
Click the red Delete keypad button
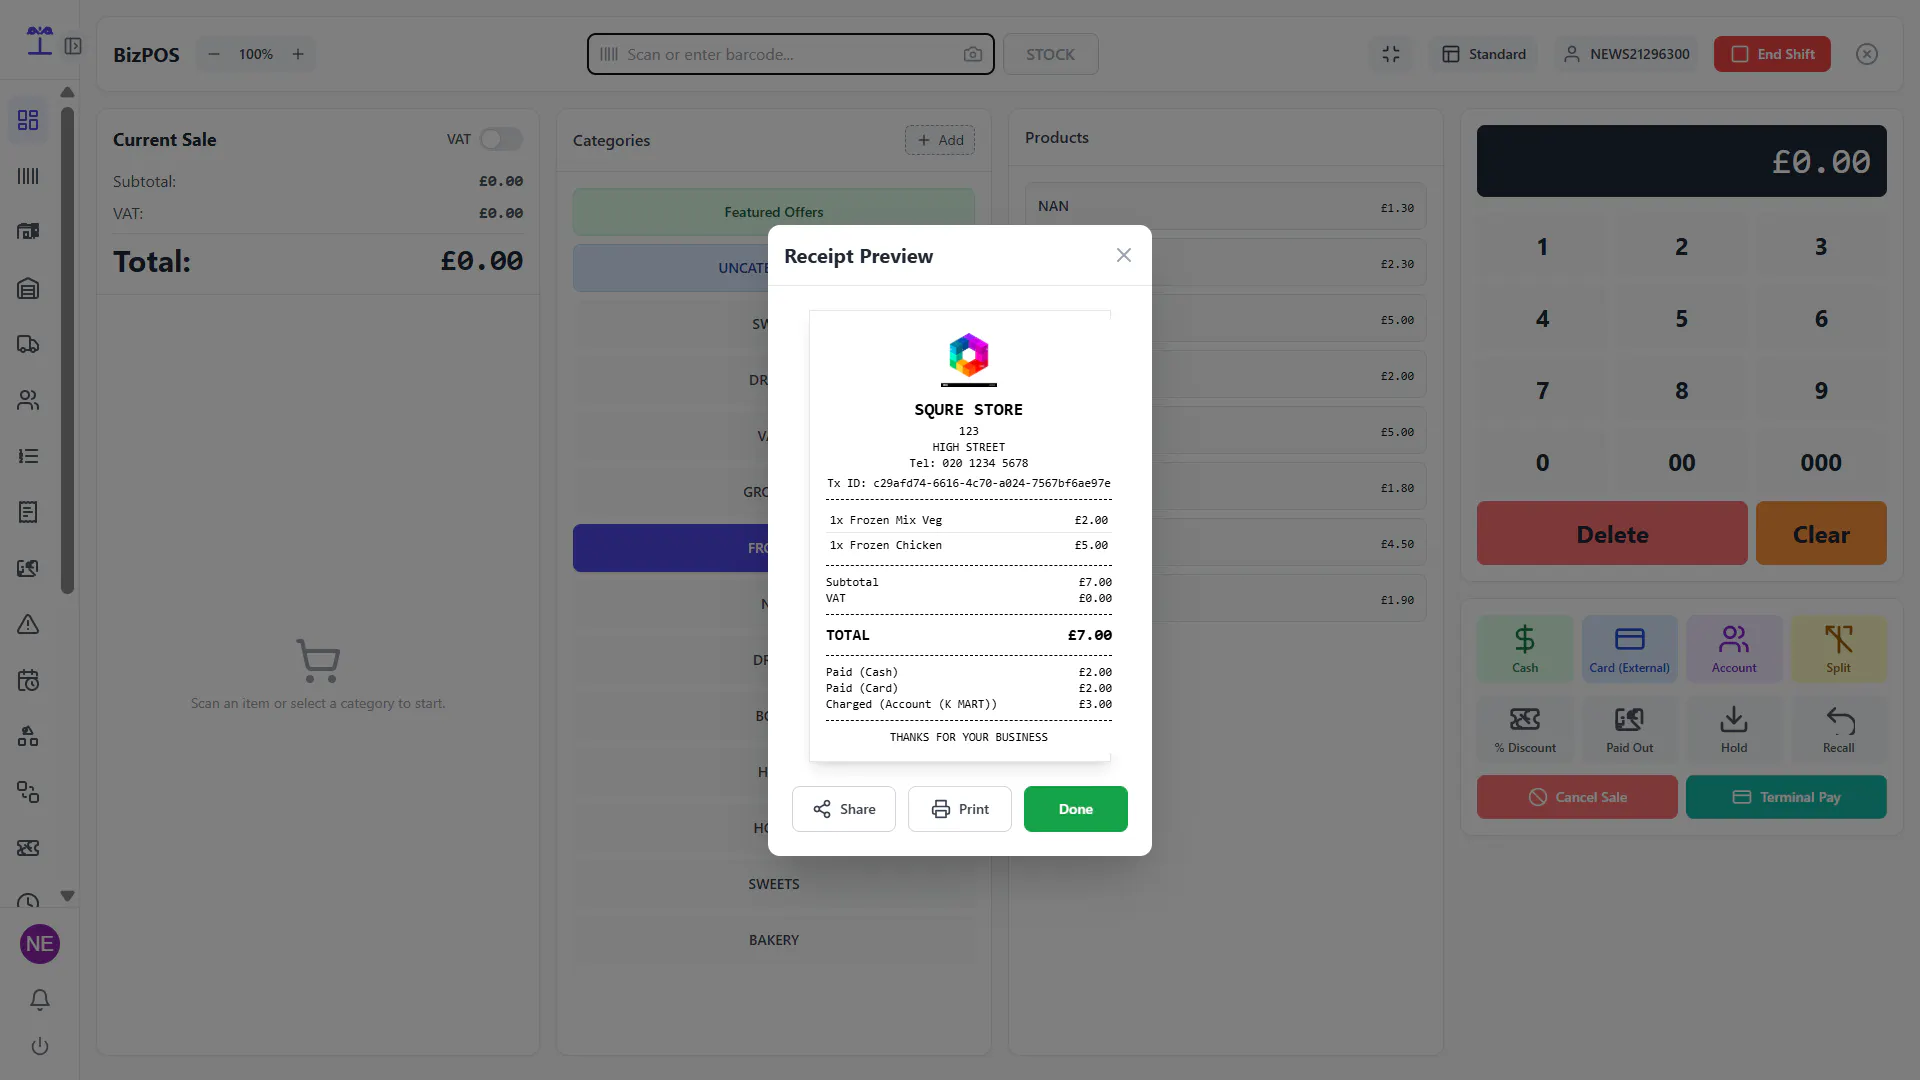(x=1612, y=534)
